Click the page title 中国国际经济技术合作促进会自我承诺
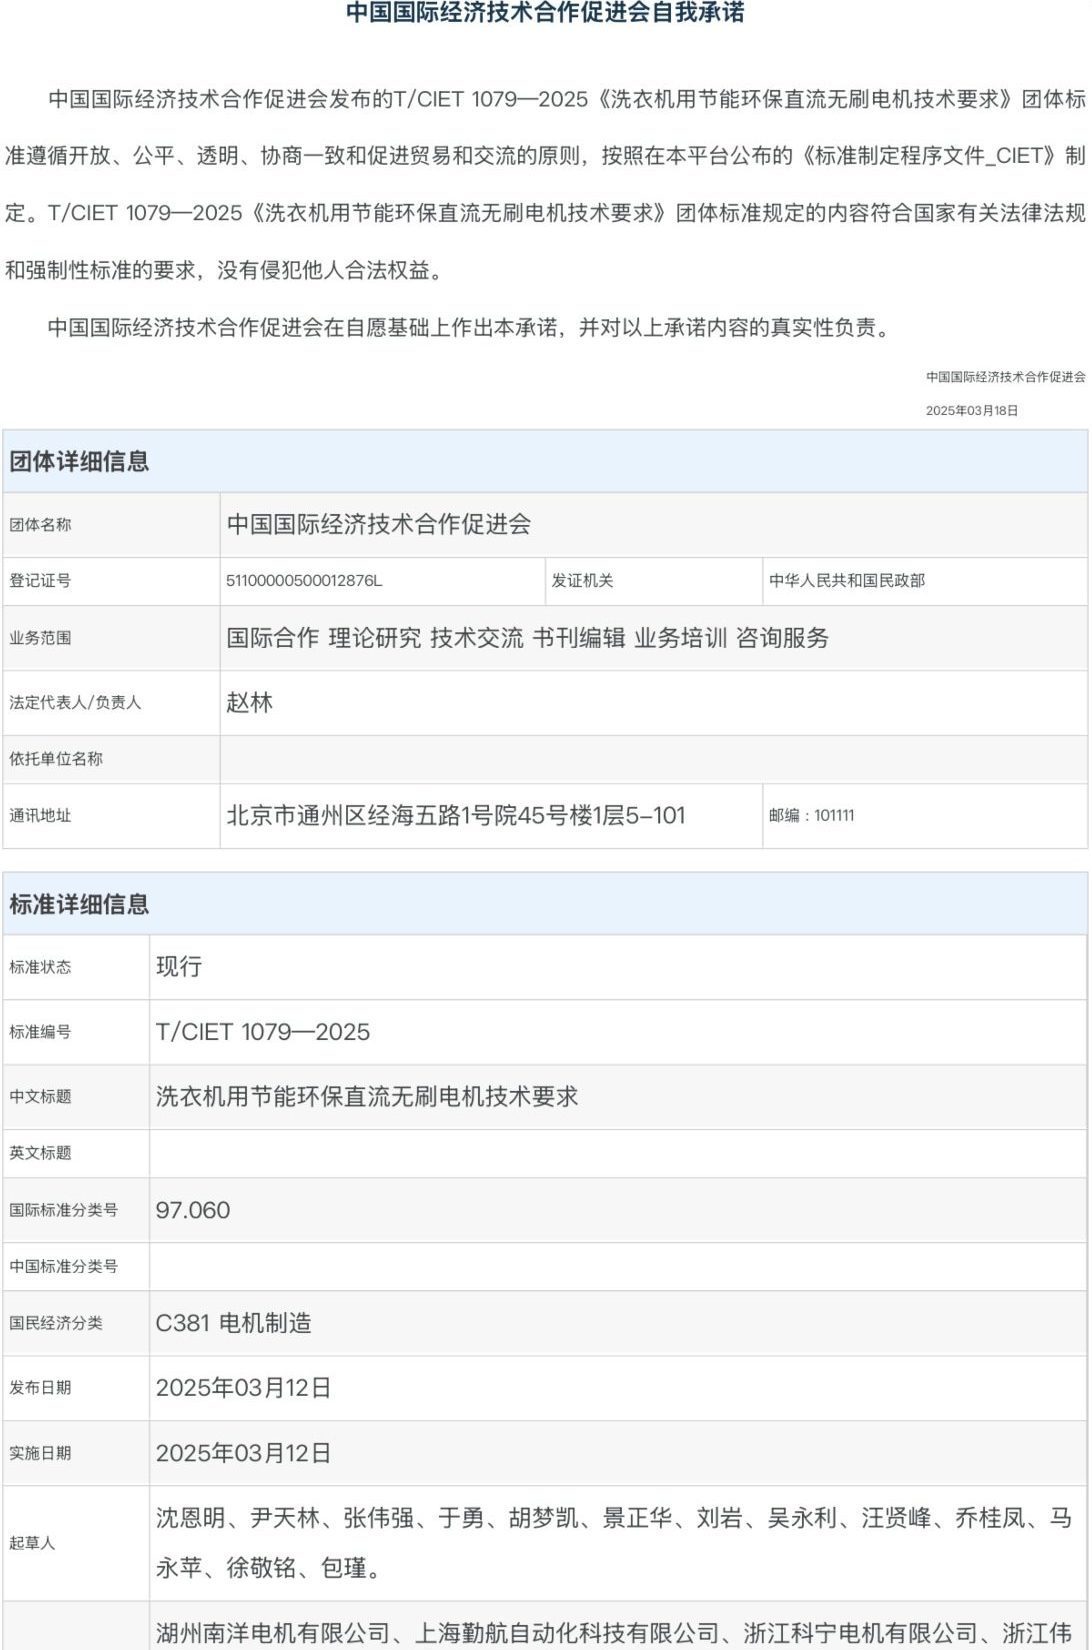Viewport: 1092px width, 1650px height. [545, 13]
